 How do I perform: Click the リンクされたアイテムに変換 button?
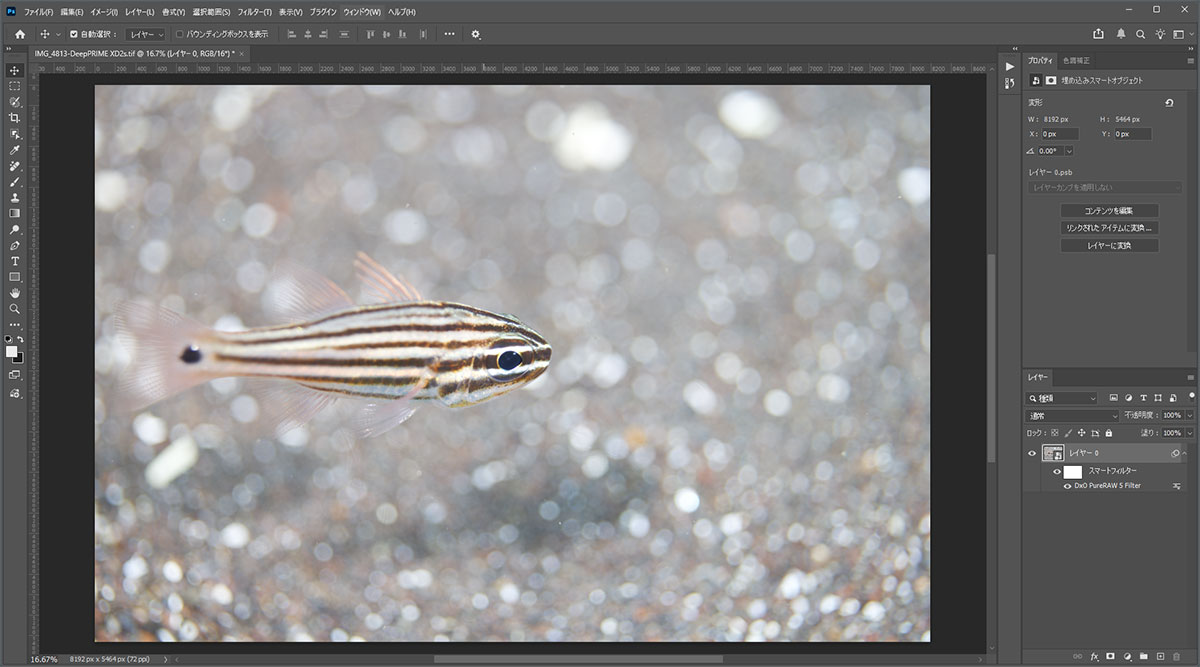1109,228
